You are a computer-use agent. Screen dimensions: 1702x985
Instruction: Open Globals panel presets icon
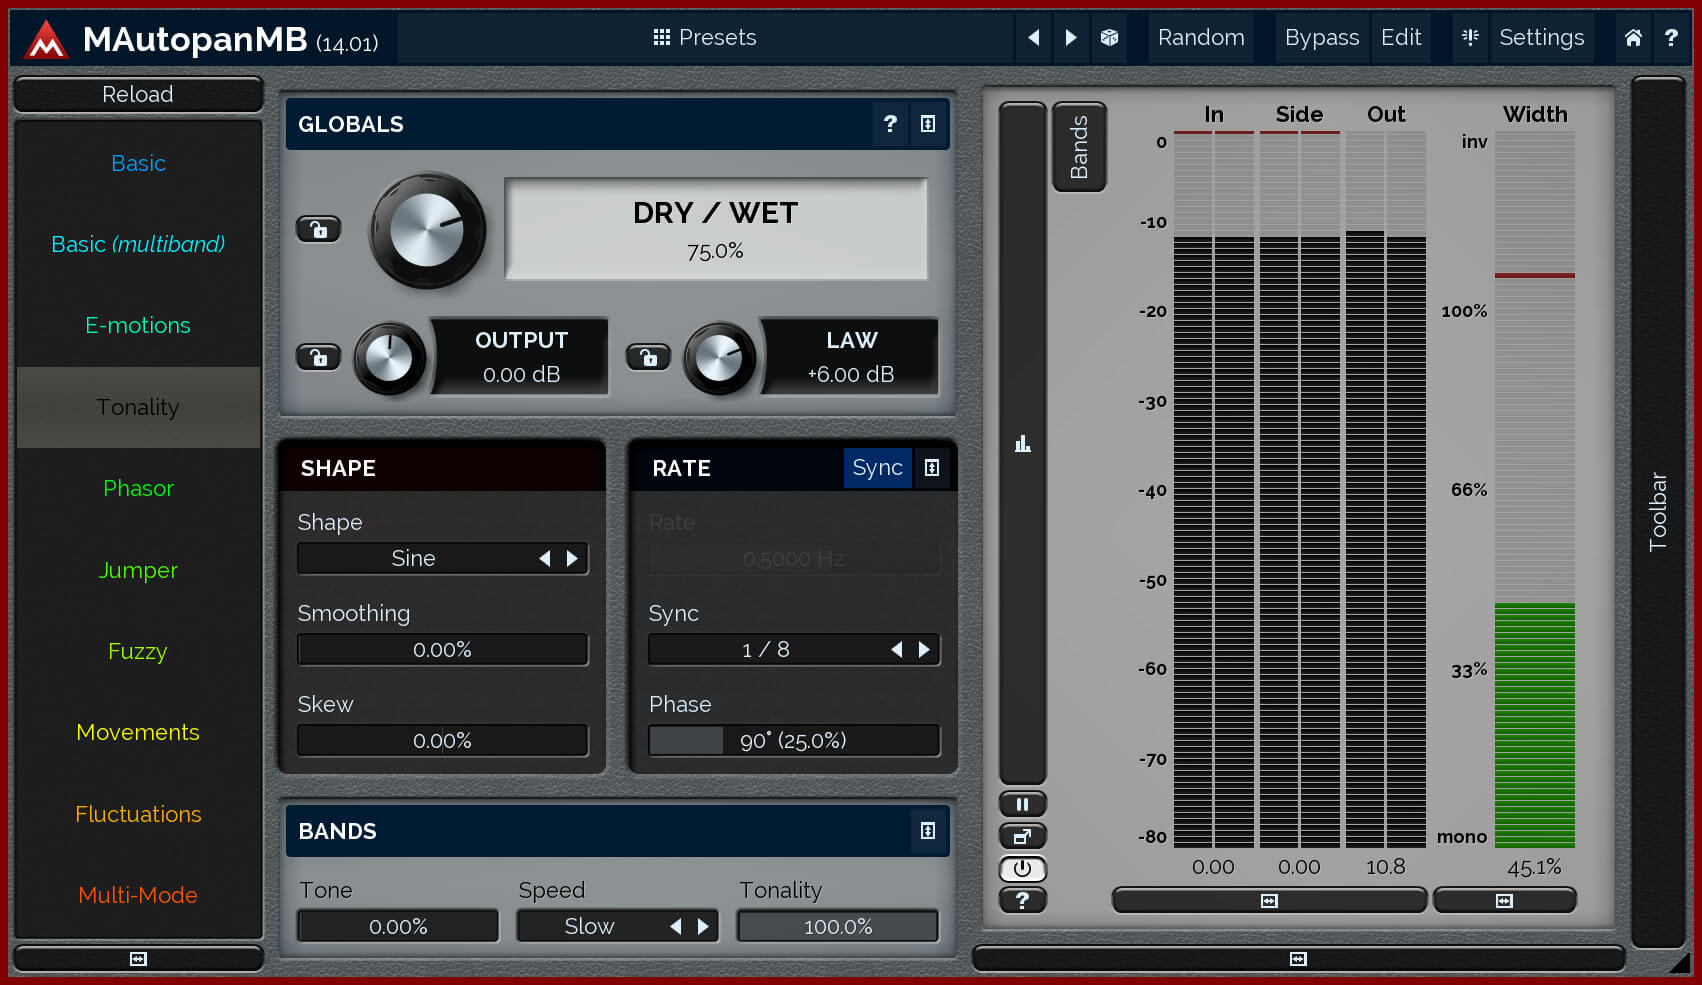point(928,124)
